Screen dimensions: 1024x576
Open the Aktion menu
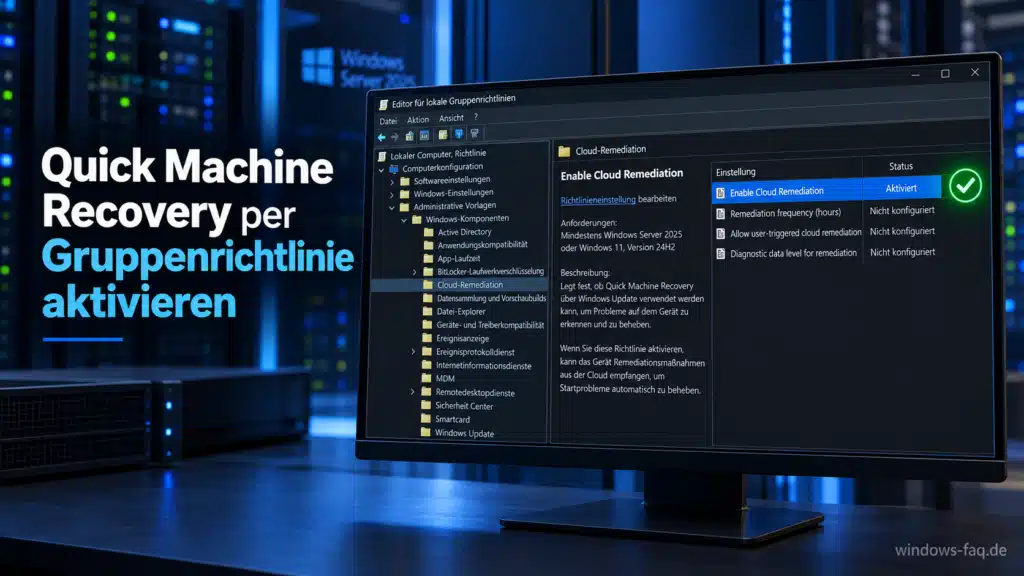[418, 120]
